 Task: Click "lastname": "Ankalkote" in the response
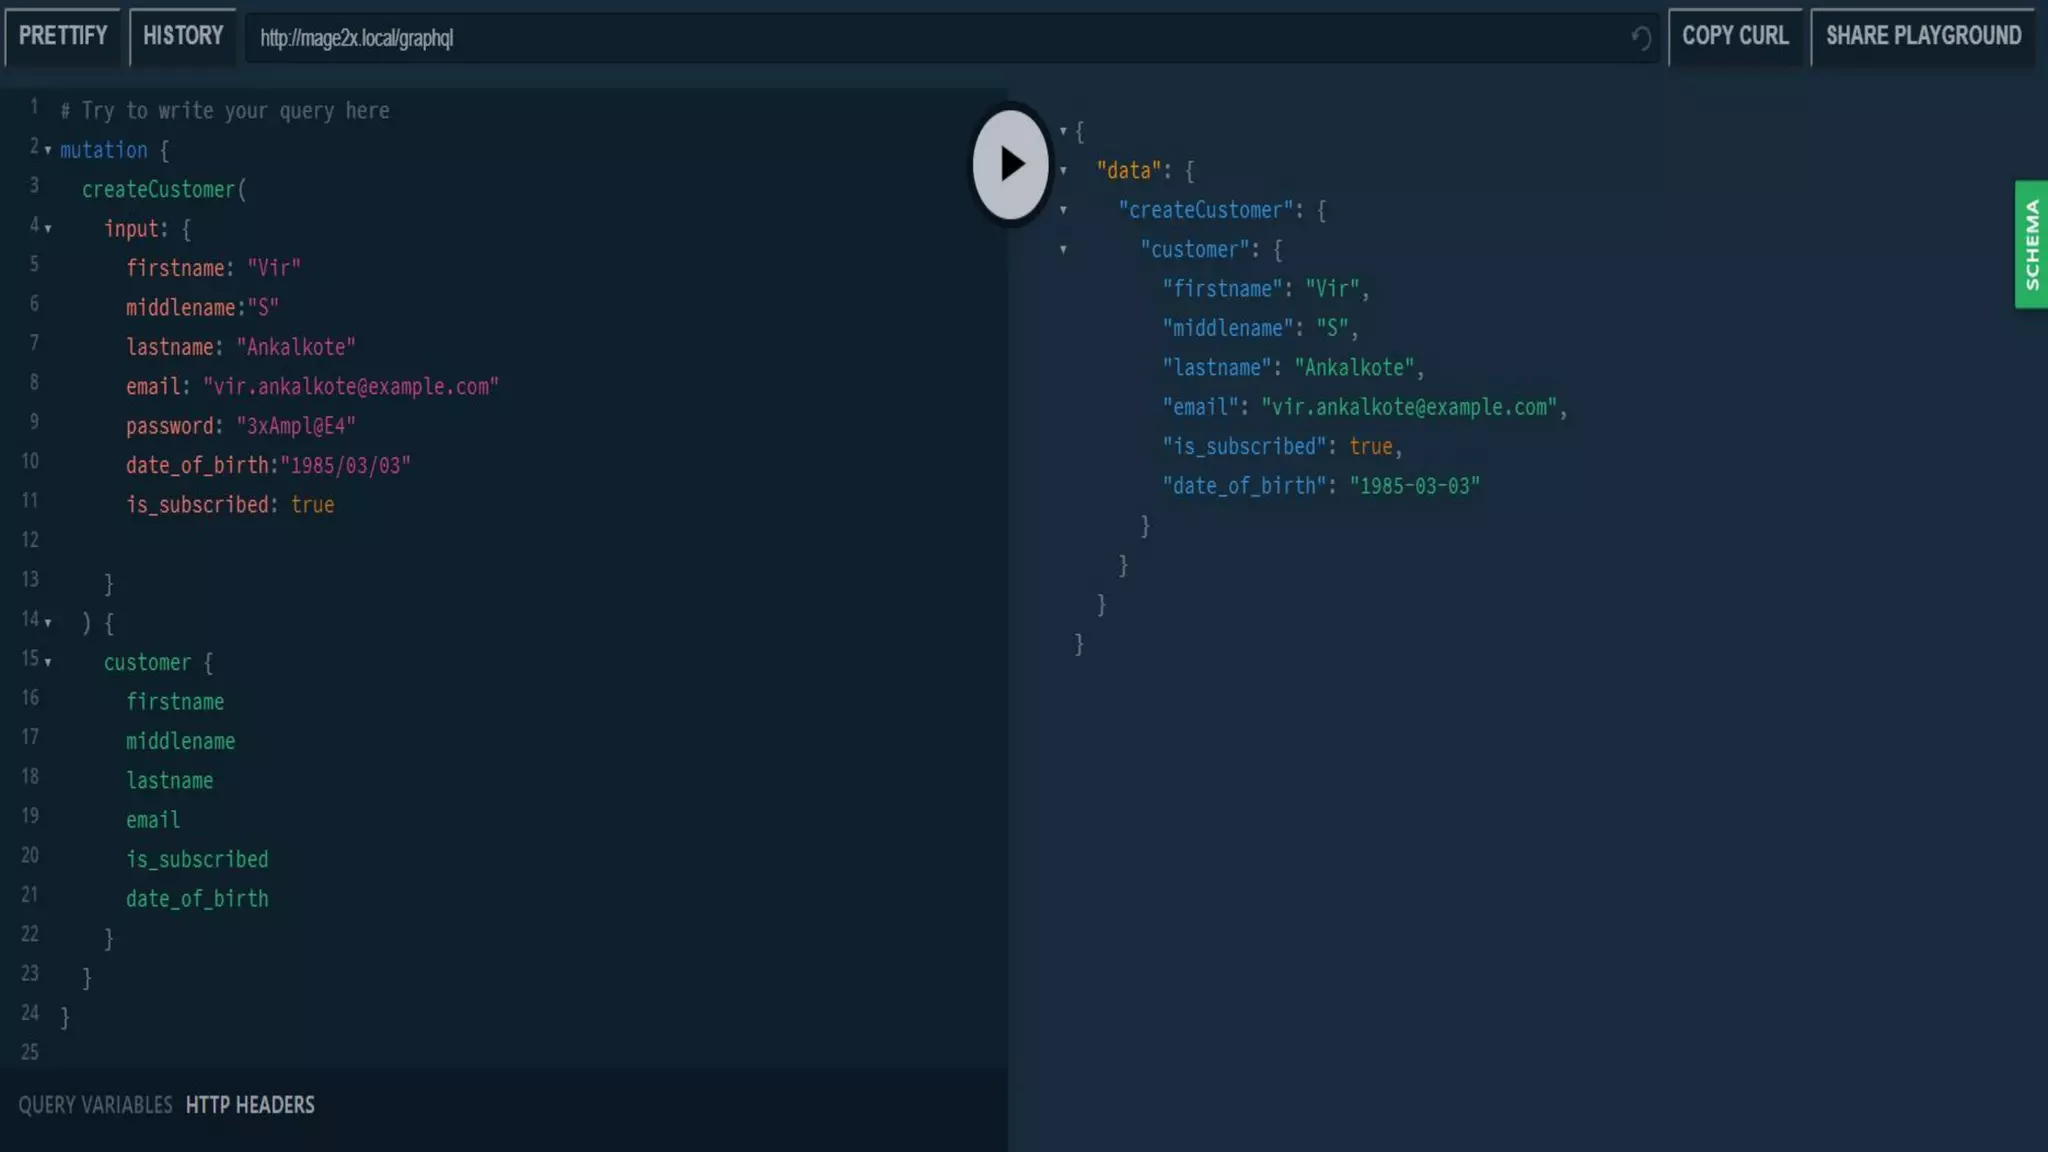click(1293, 368)
